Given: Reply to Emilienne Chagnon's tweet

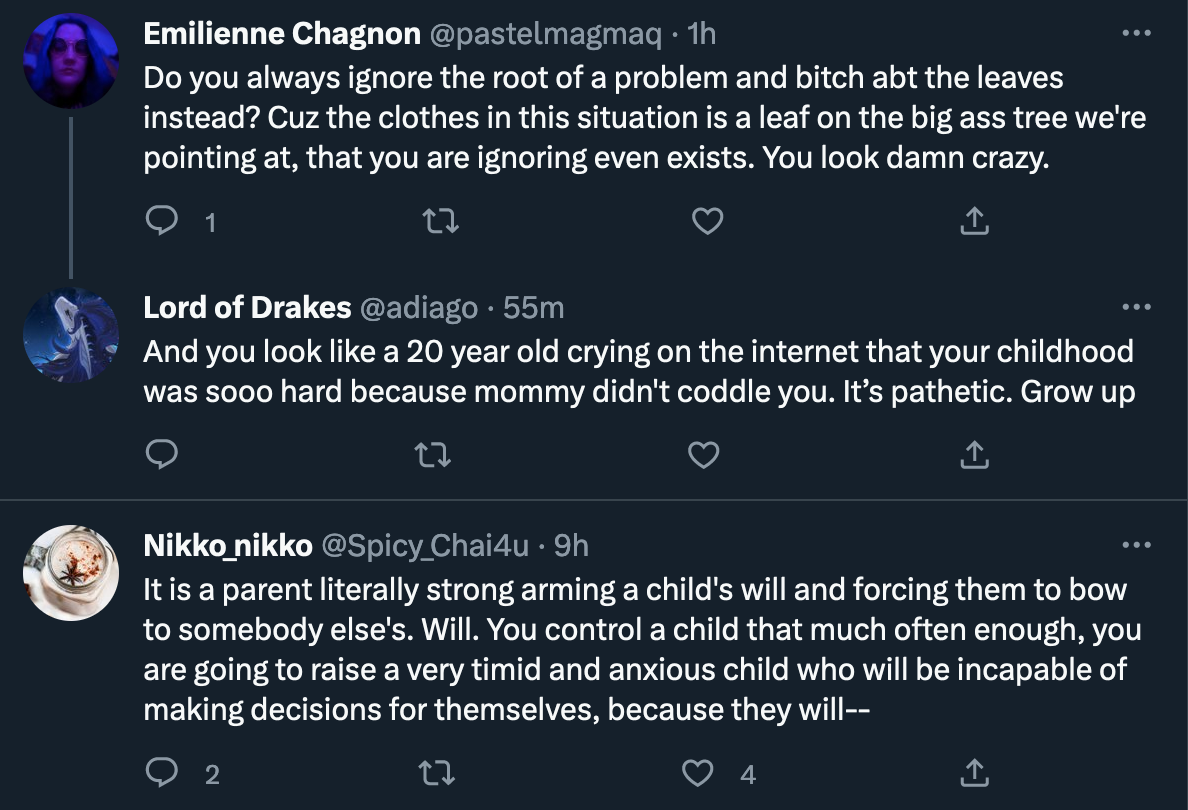Looking at the screenshot, I should coord(161,221).
